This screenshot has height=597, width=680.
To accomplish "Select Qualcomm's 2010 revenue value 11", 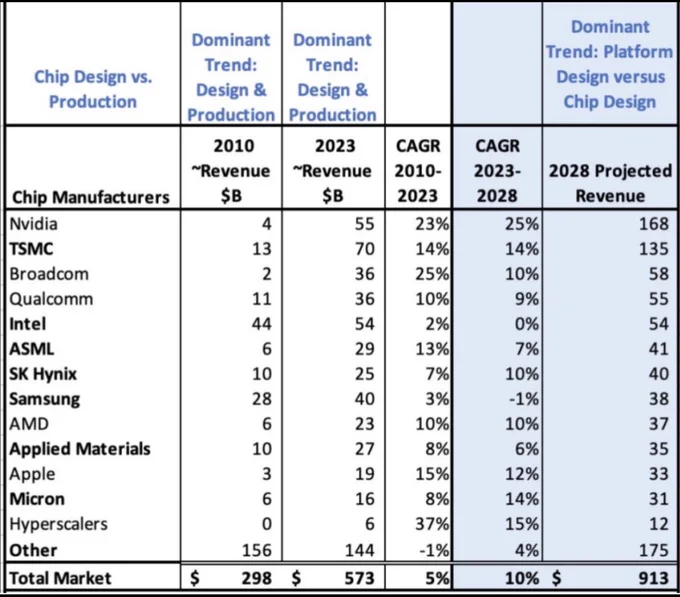I will click(262, 299).
